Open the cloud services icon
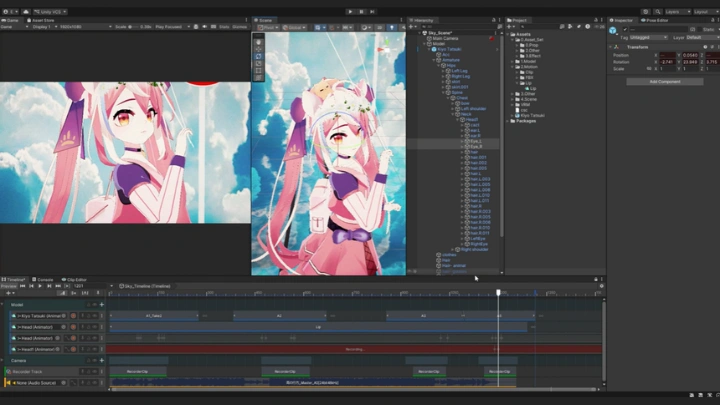 pyautogui.click(x=26, y=11)
